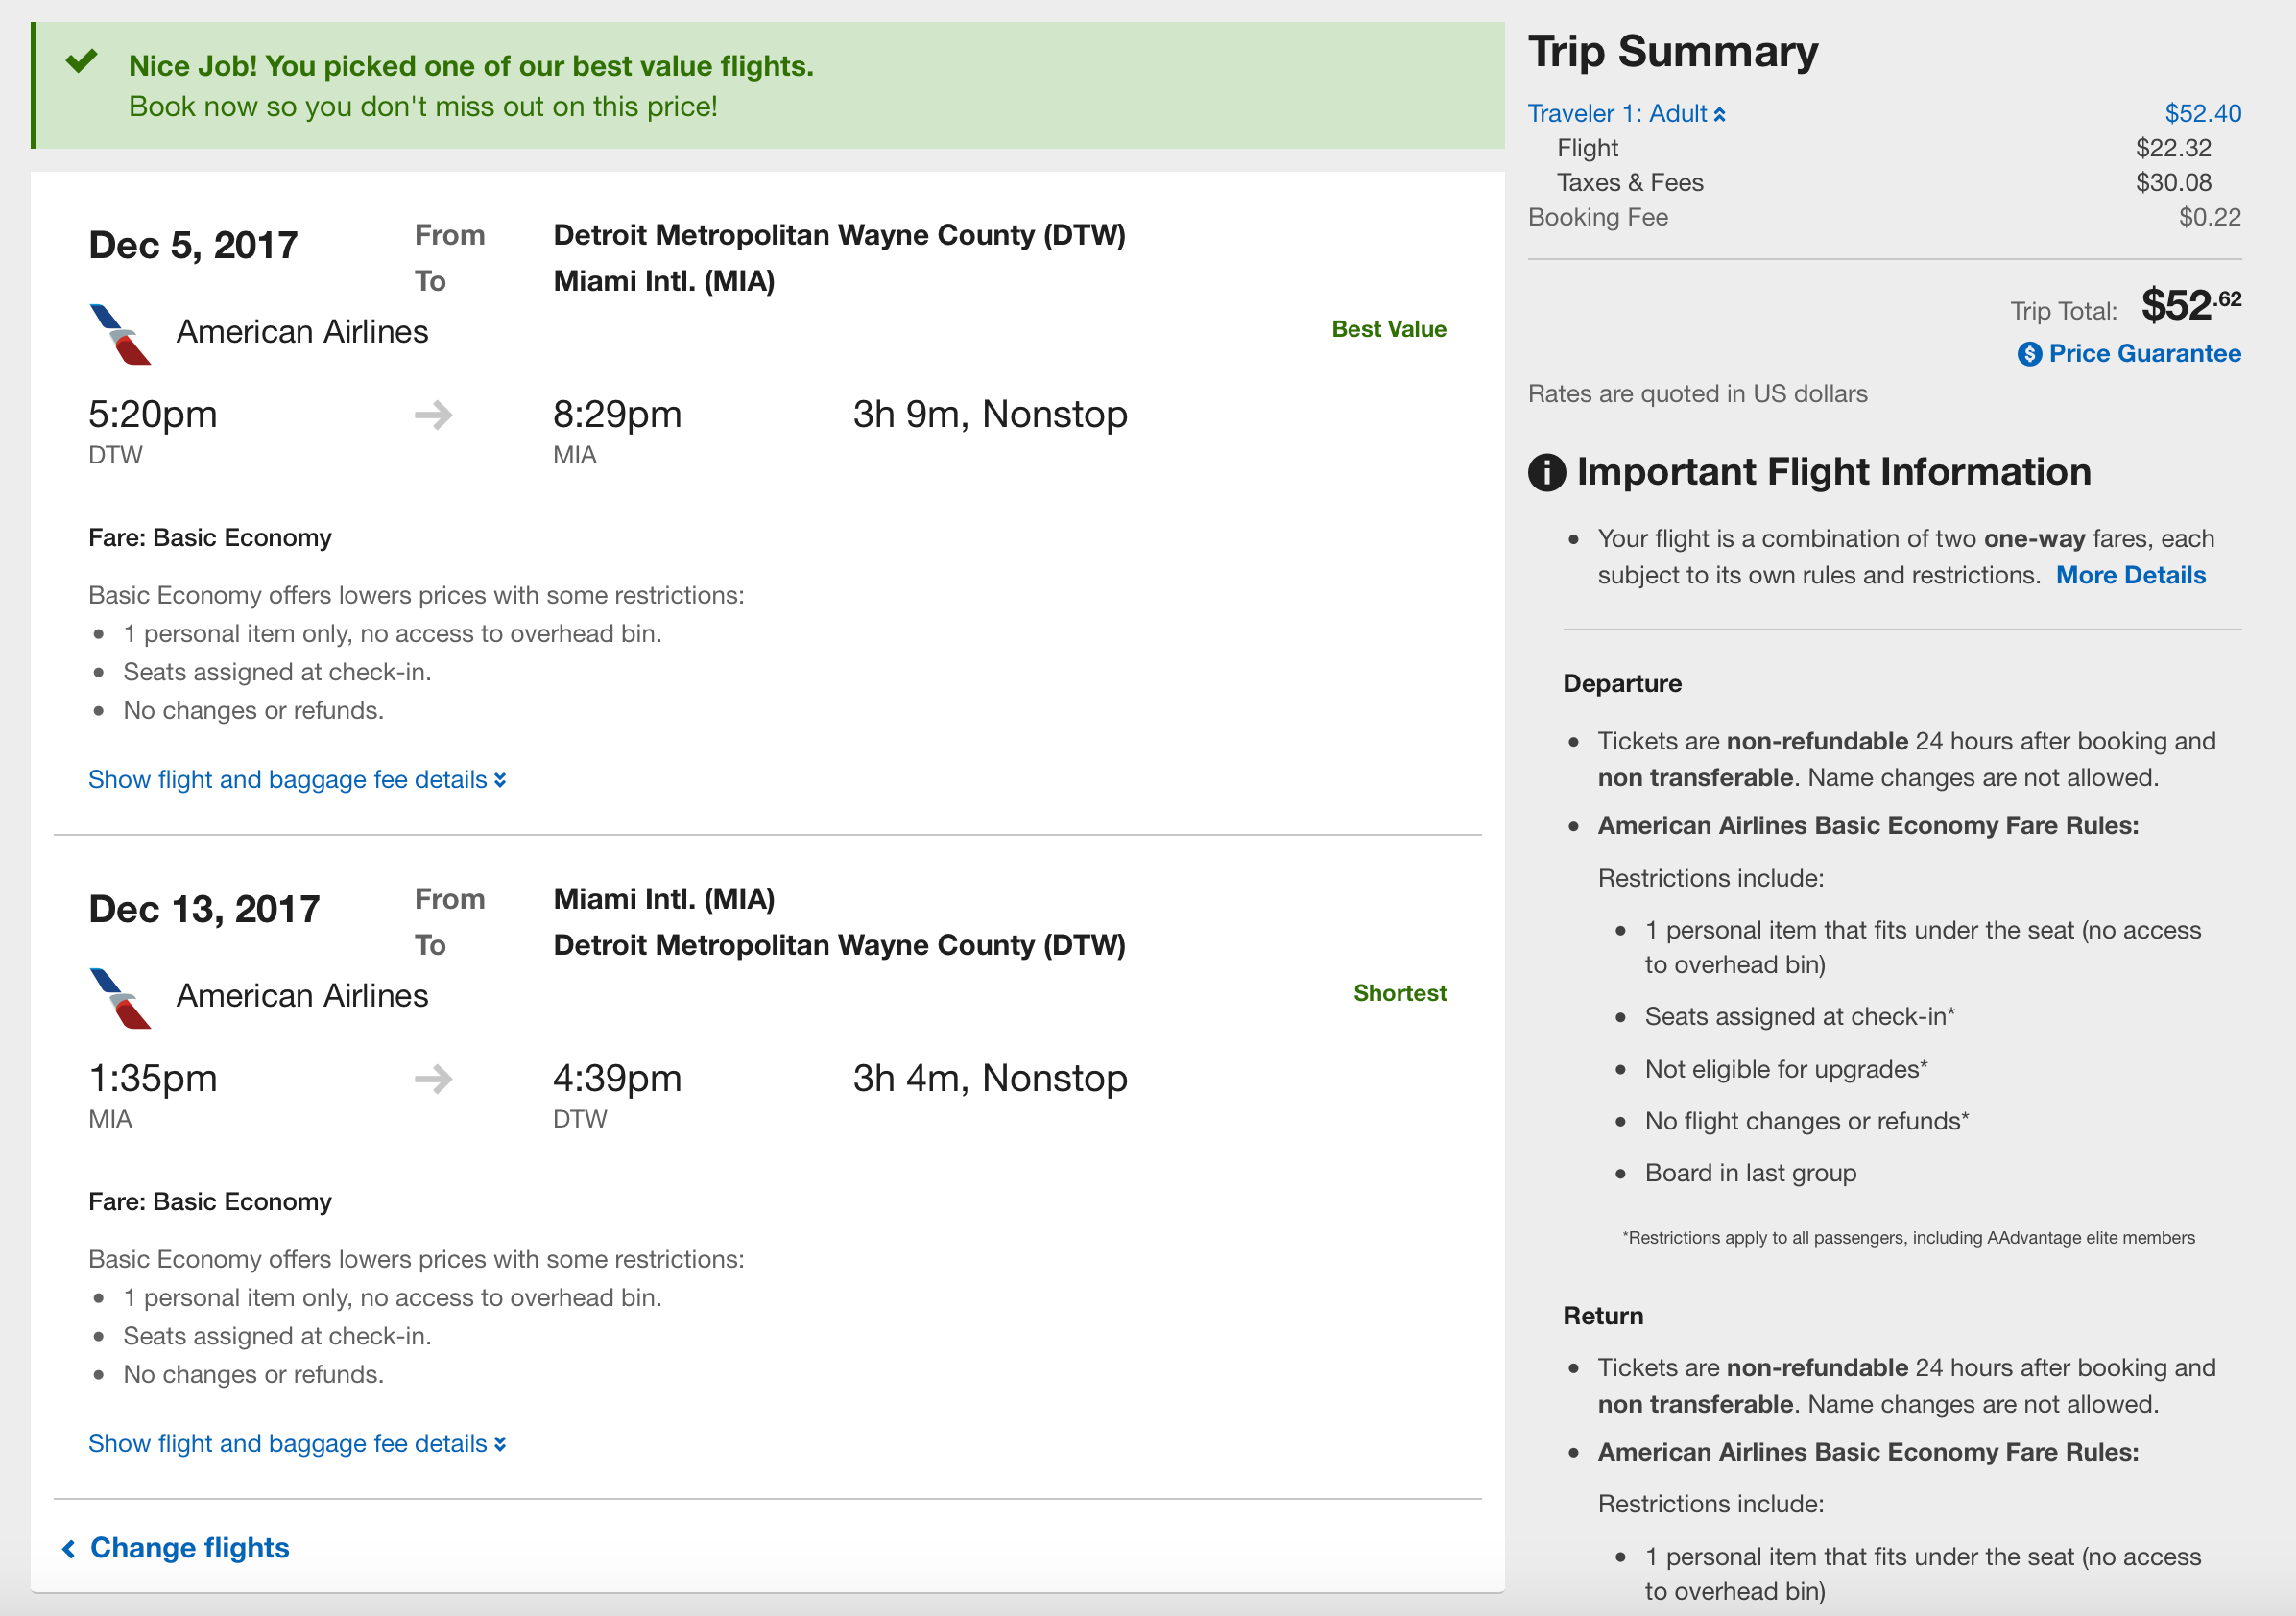Click the back chevron beside Change flights

tap(69, 1549)
